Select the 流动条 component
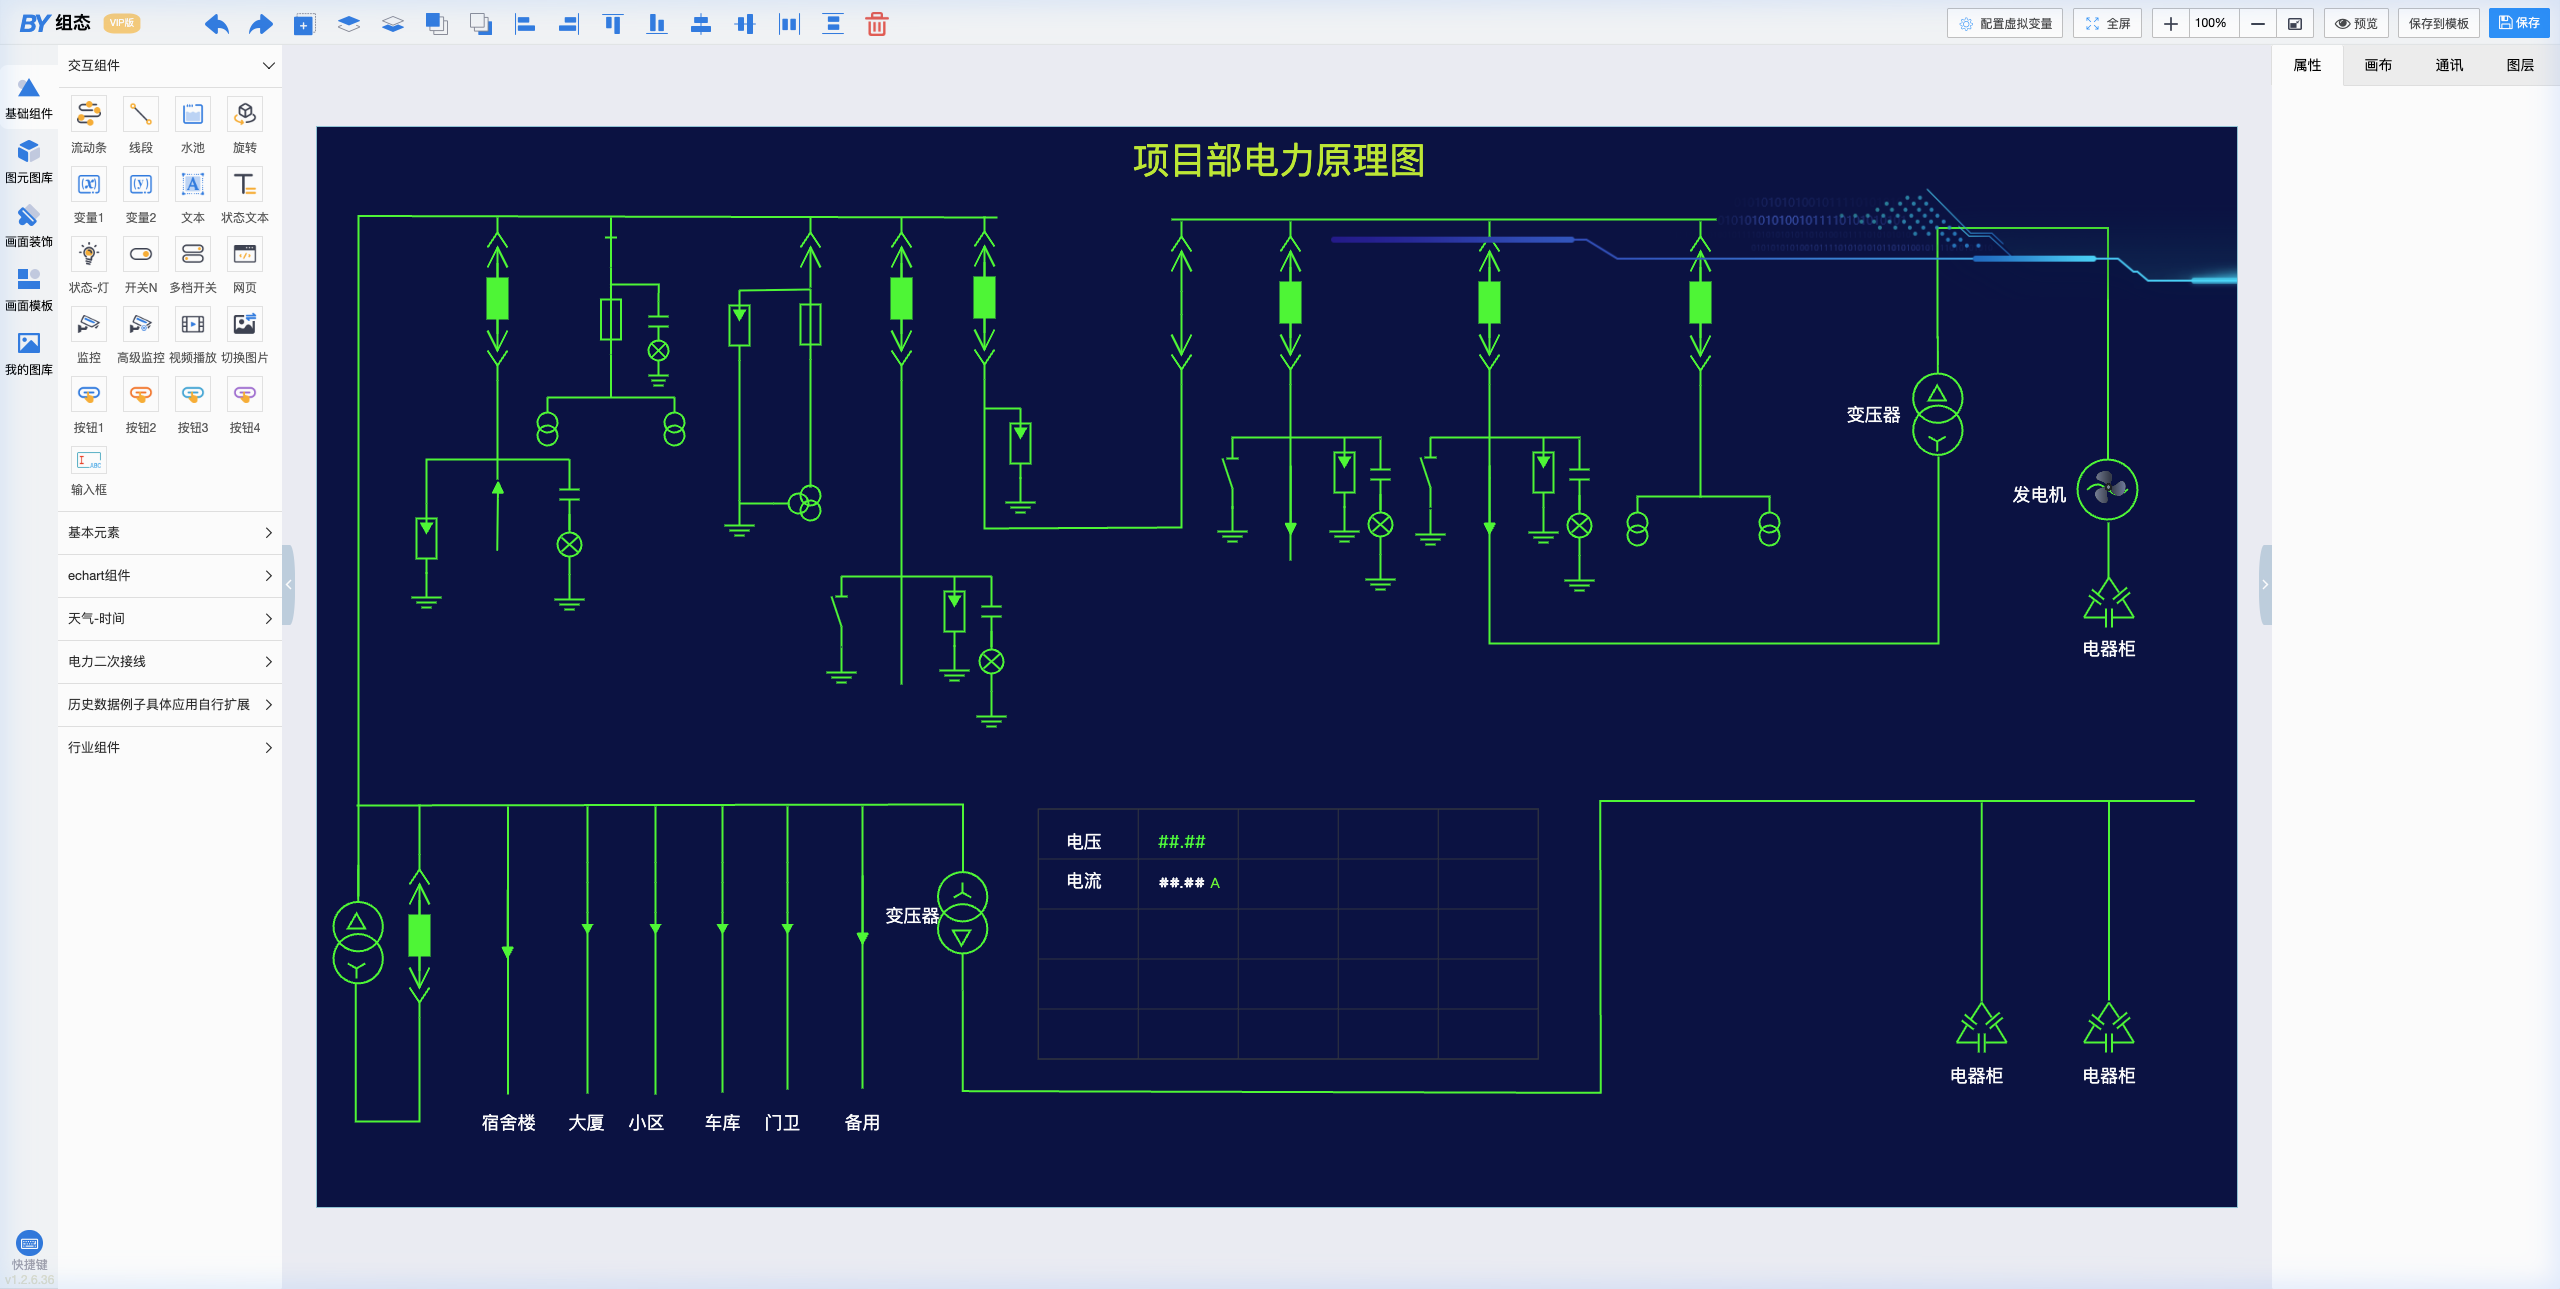The image size is (2560, 1289). 89,125
